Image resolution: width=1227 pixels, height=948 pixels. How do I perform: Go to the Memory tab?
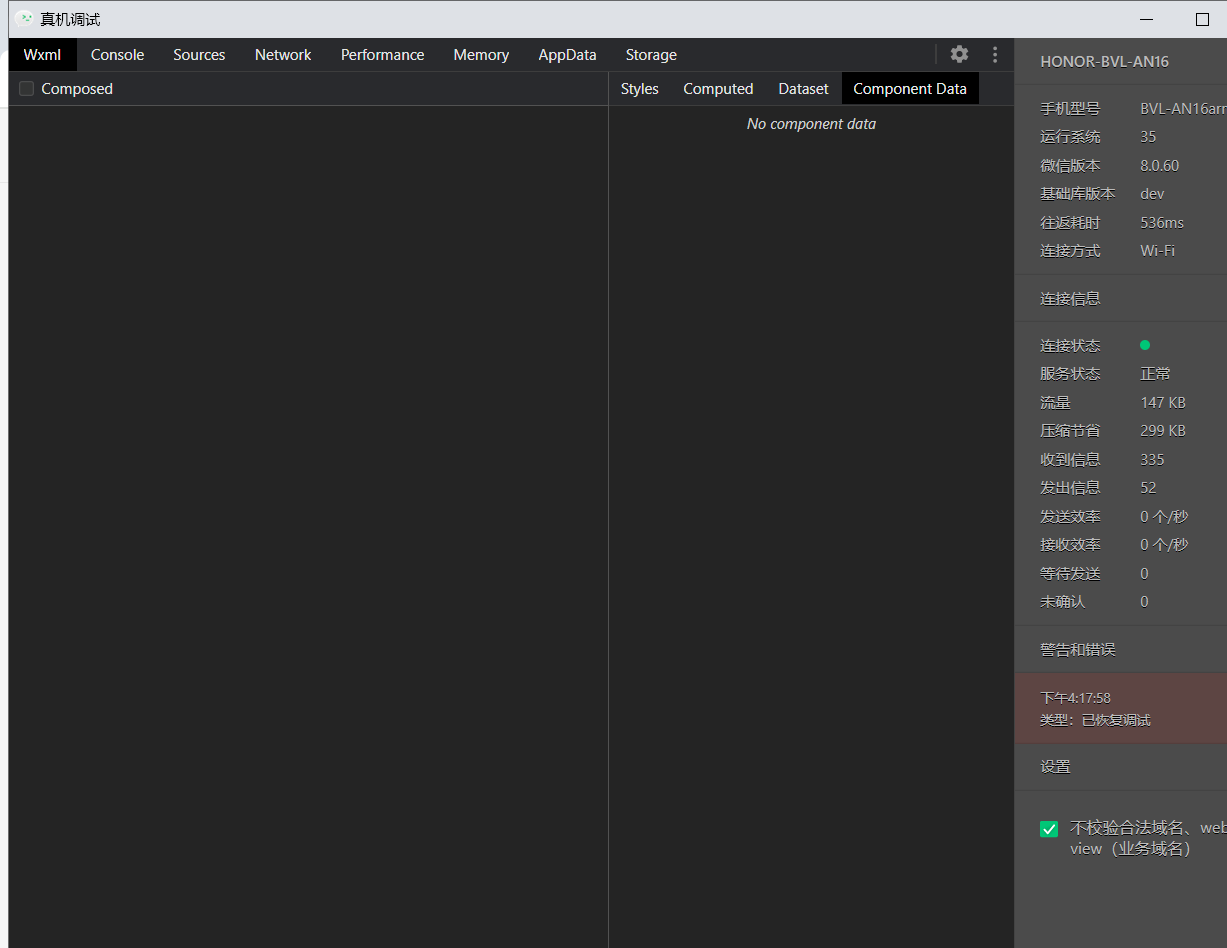(x=481, y=55)
